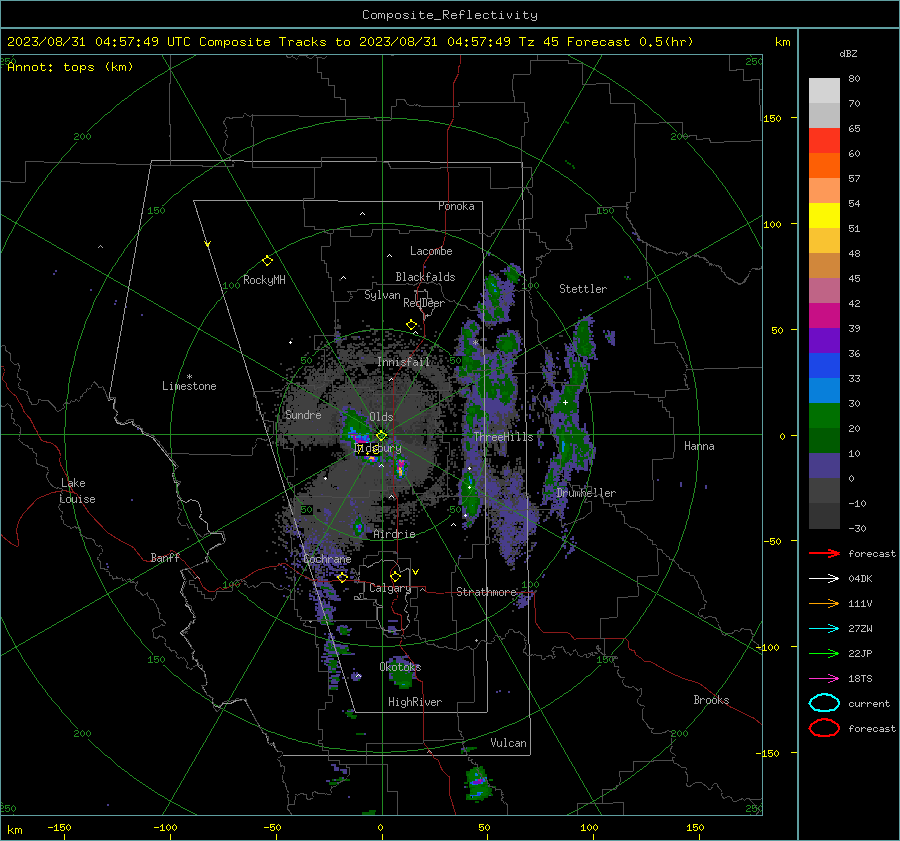The image size is (900, 841).
Task: Click the 18TS track legend label
Action: [x=860, y=679]
